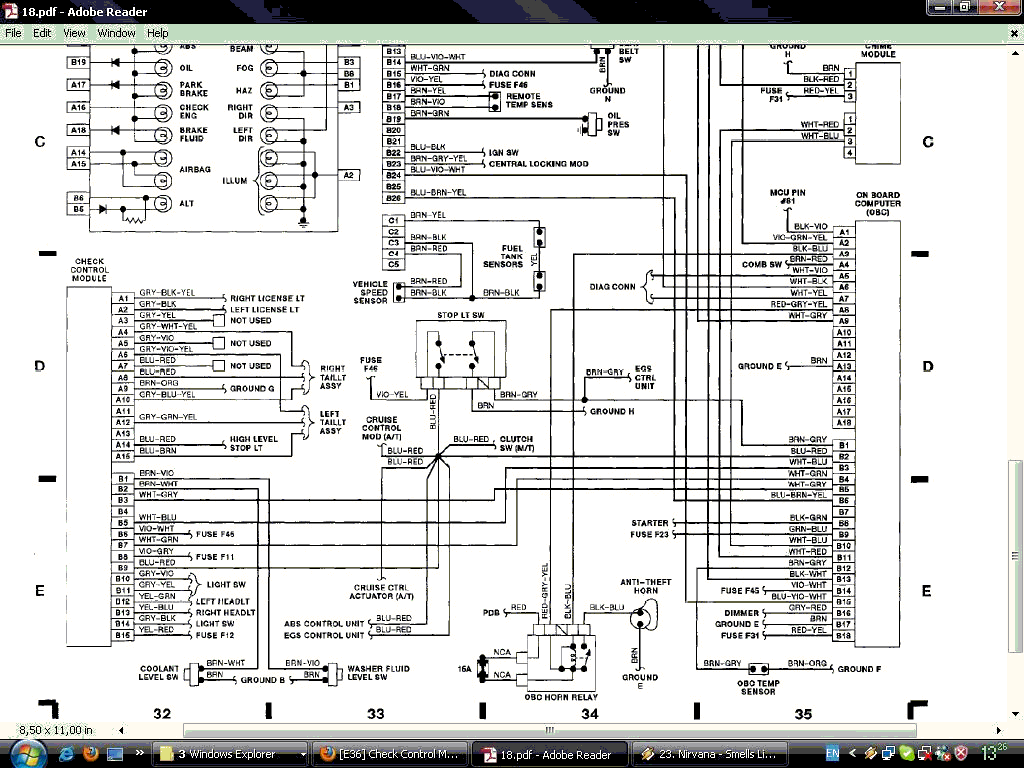This screenshot has width=1024, height=768.
Task: Launch Internet Explorer from Quick Launch
Action: click(x=67, y=753)
